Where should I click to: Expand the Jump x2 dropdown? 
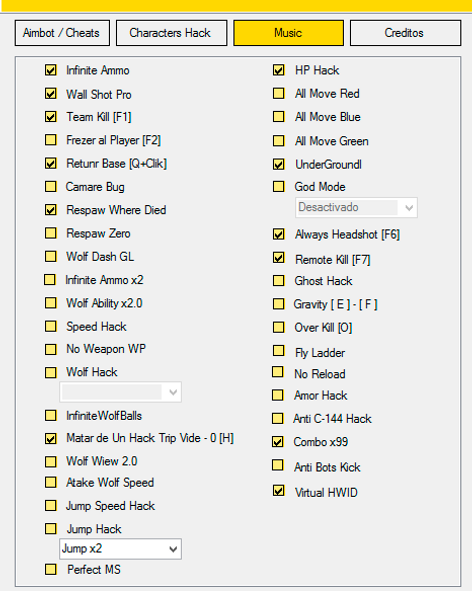tap(120, 549)
